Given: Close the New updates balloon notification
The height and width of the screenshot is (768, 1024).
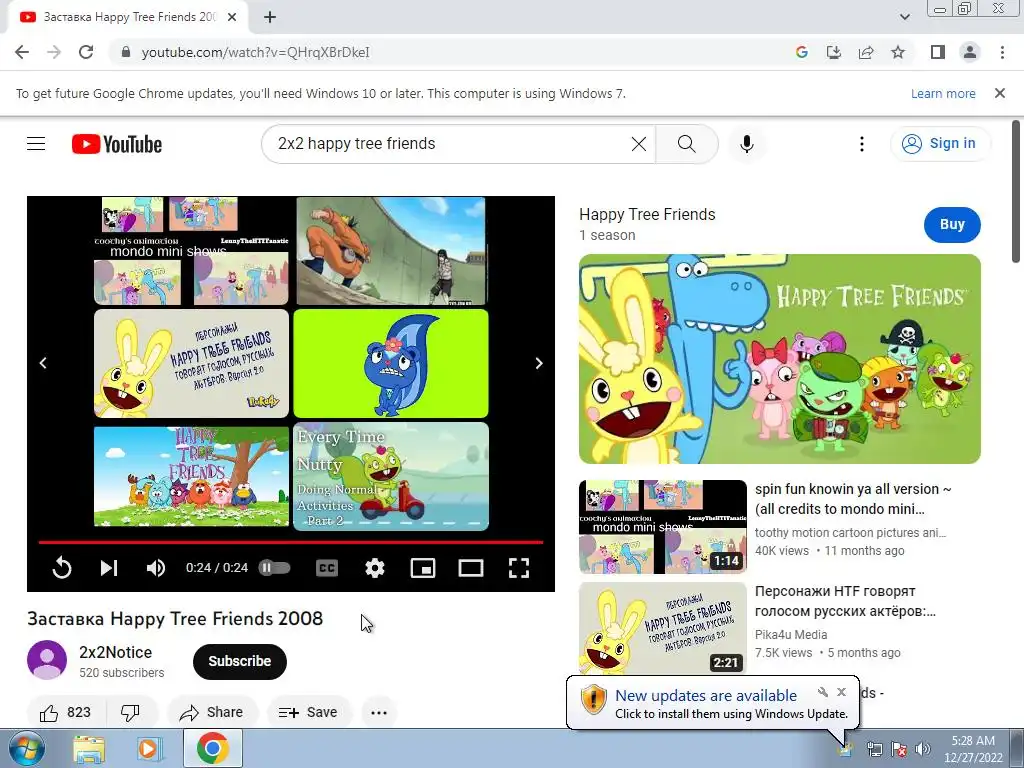Looking at the screenshot, I should point(841,692).
